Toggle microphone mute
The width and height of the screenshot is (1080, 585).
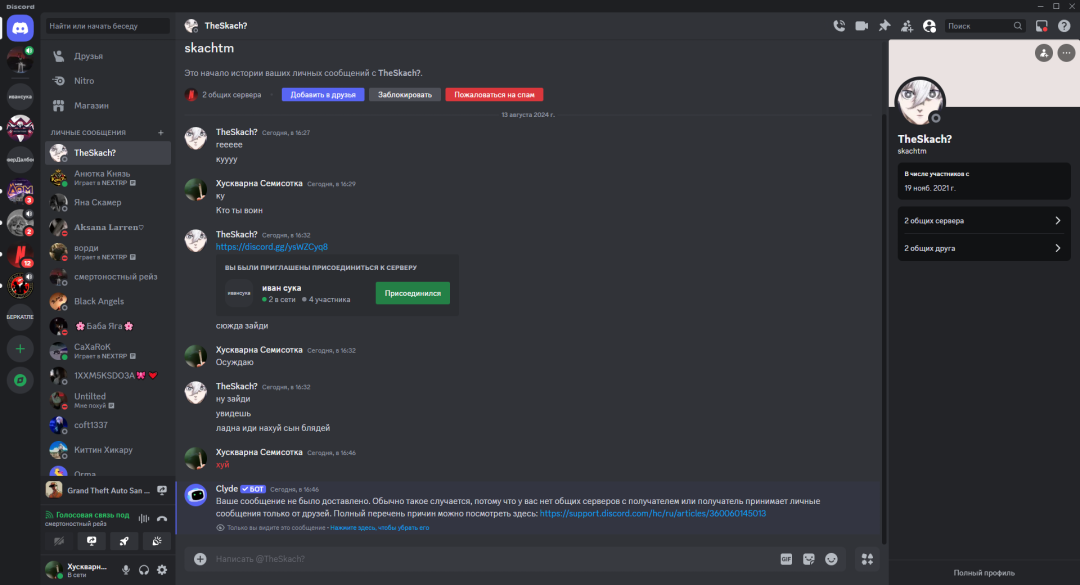click(x=126, y=570)
